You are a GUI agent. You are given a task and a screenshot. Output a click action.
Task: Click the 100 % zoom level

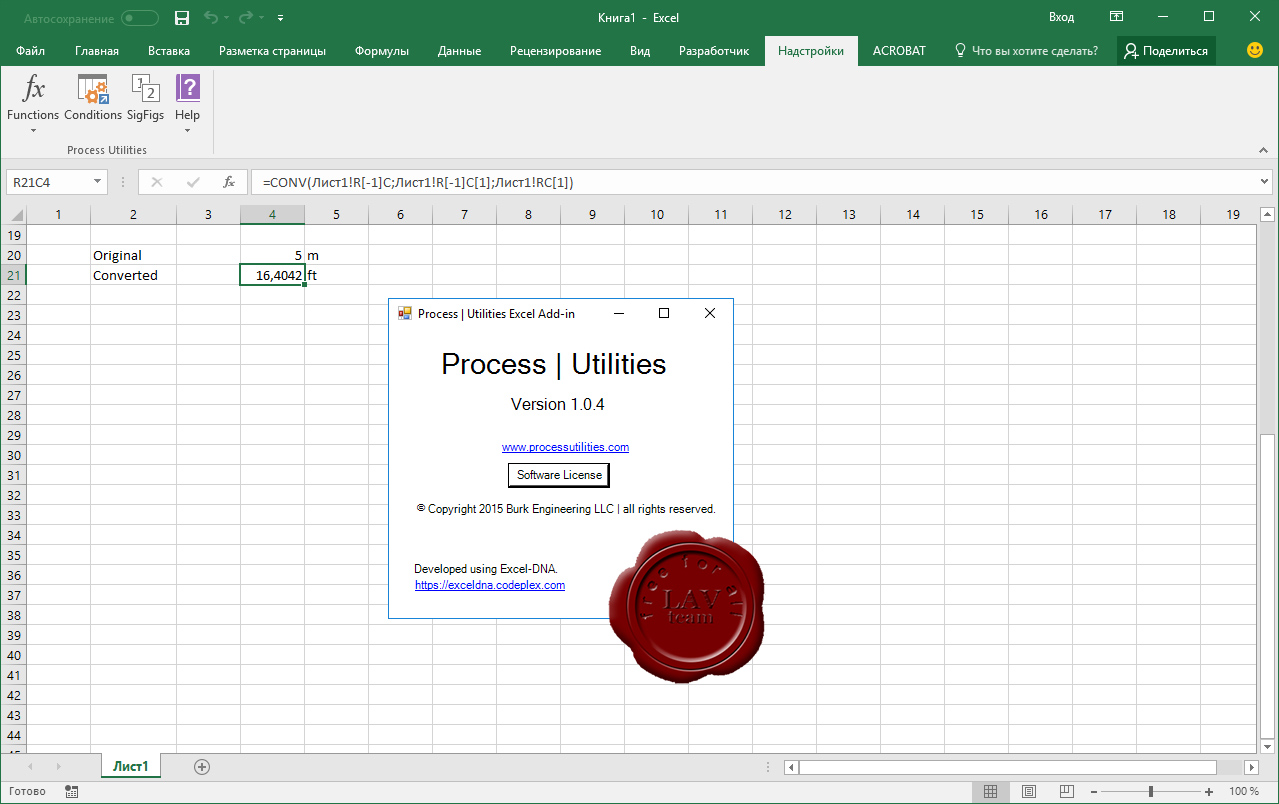coord(1244,791)
